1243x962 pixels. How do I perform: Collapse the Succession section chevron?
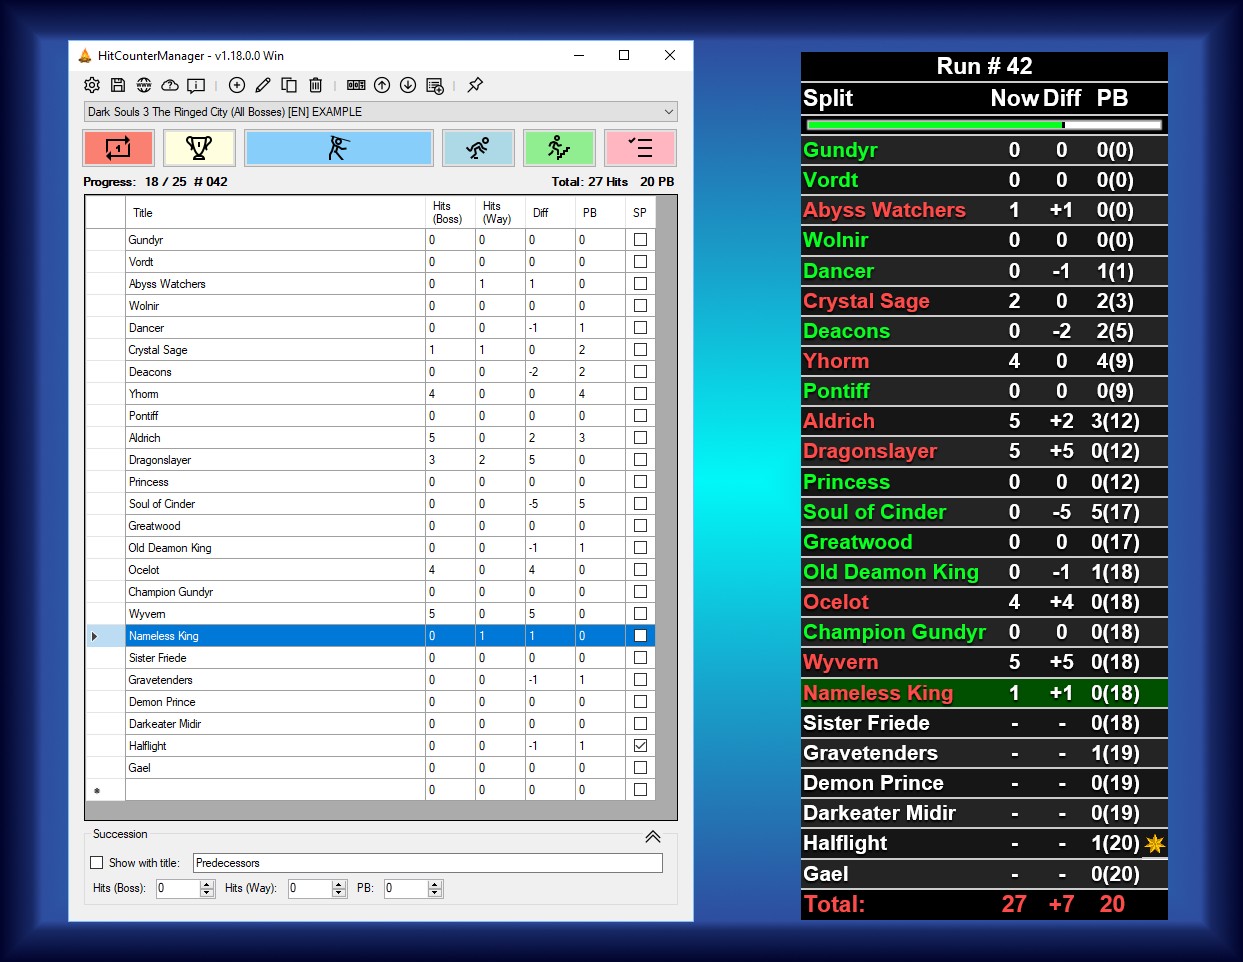click(x=653, y=837)
